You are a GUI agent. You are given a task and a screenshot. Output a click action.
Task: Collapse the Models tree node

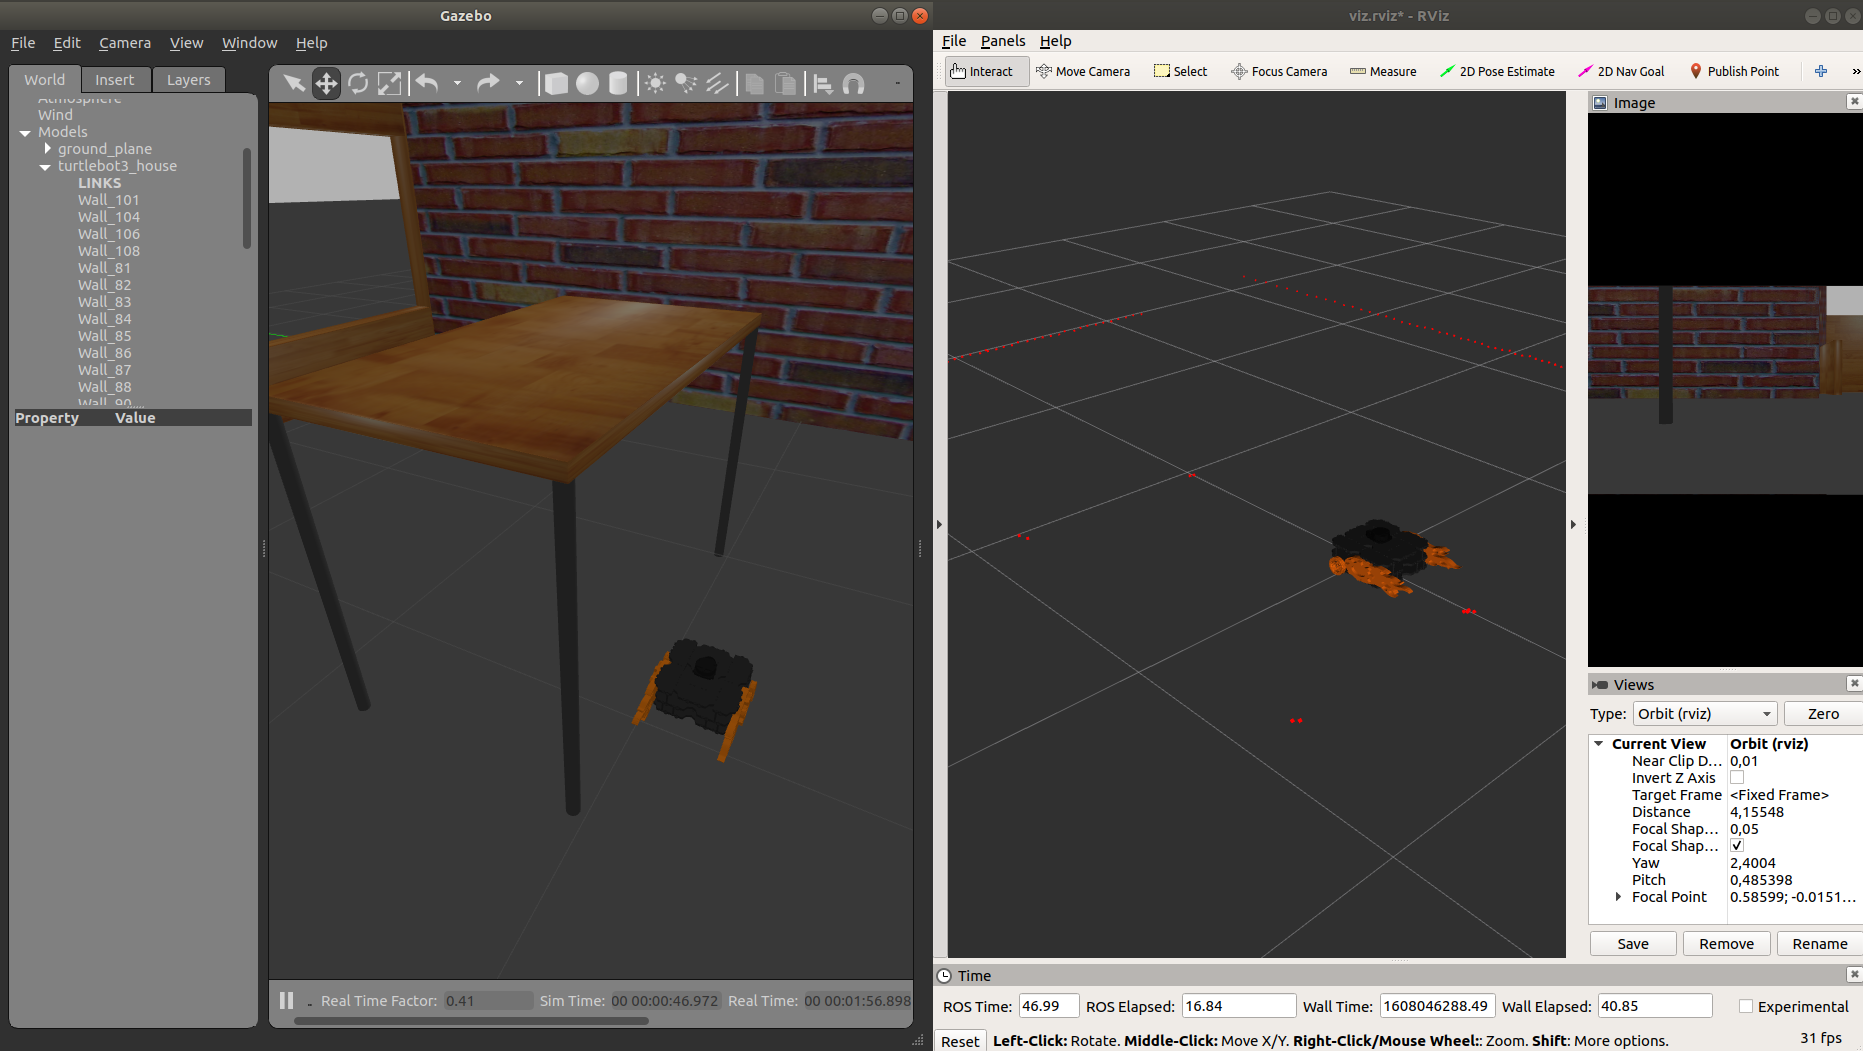(x=25, y=132)
